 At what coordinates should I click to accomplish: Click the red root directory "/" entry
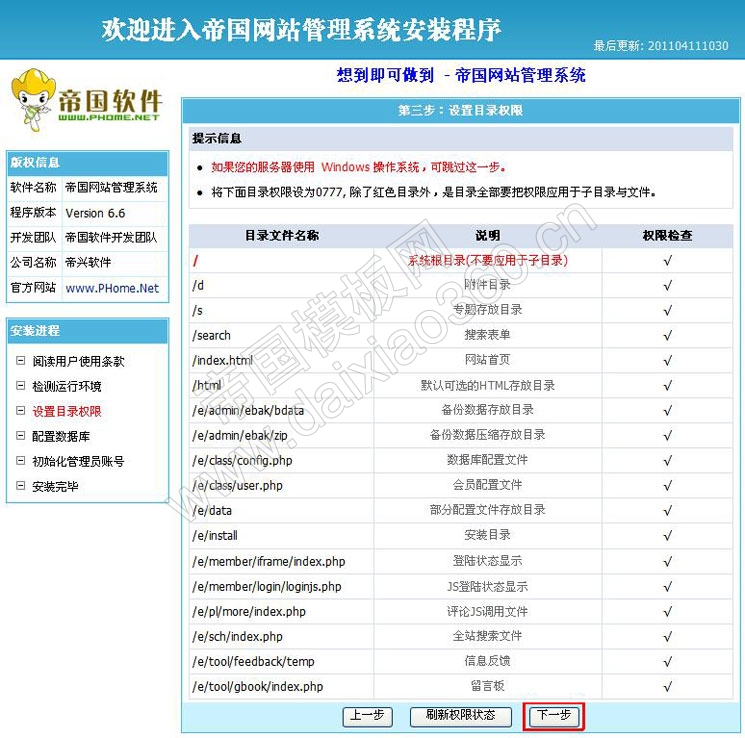195,260
